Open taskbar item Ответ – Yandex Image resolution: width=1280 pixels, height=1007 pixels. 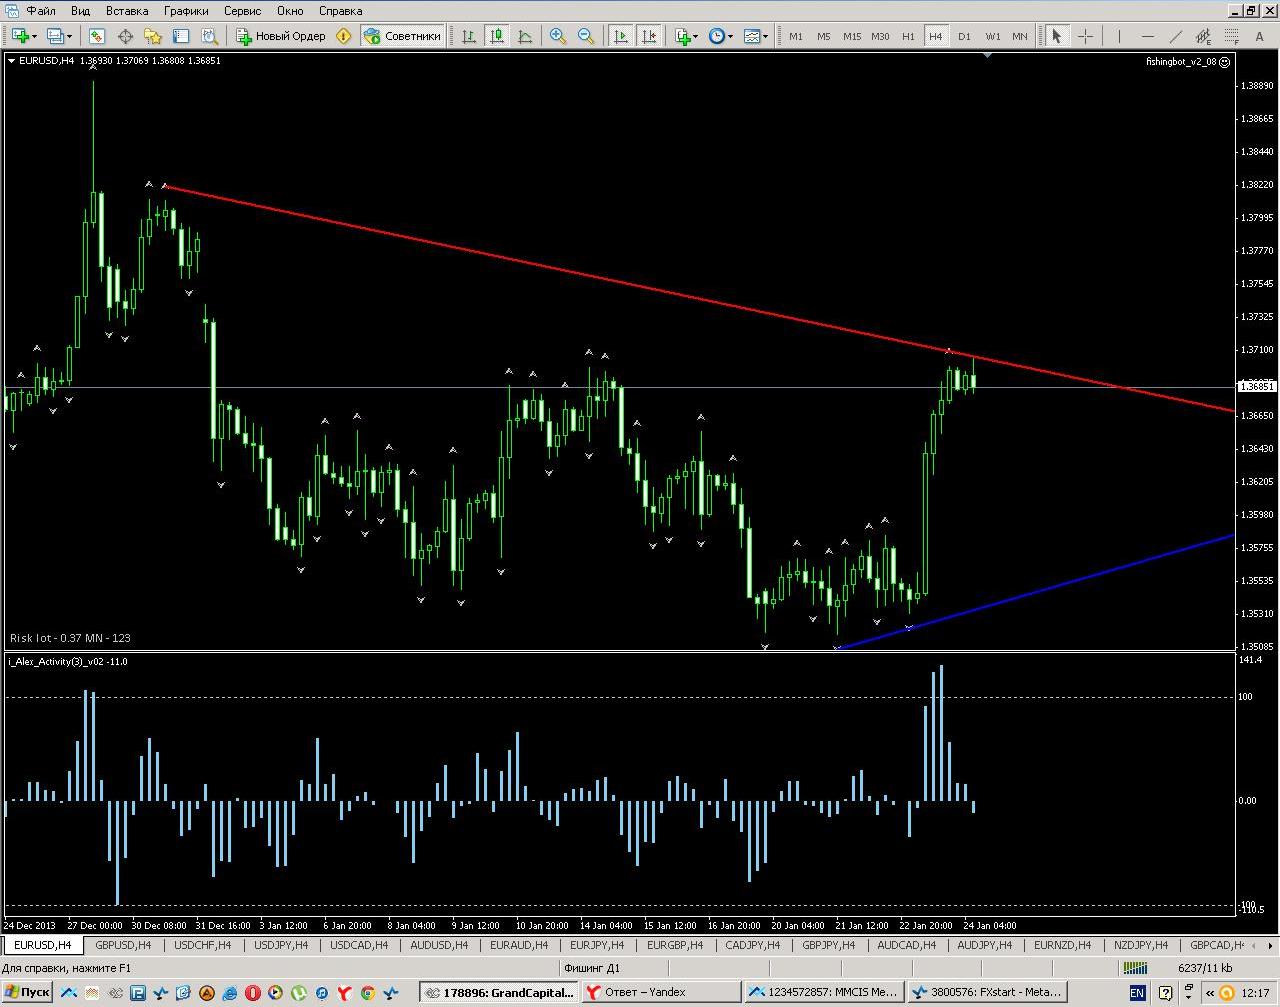(x=661, y=993)
